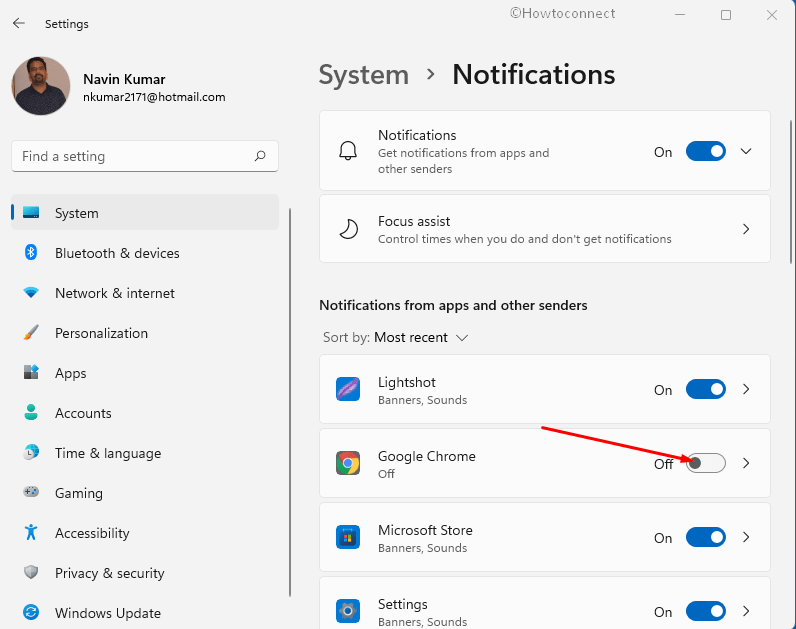Click the Privacy & security shield icon
This screenshot has height=629, width=796.
[x=31, y=572]
